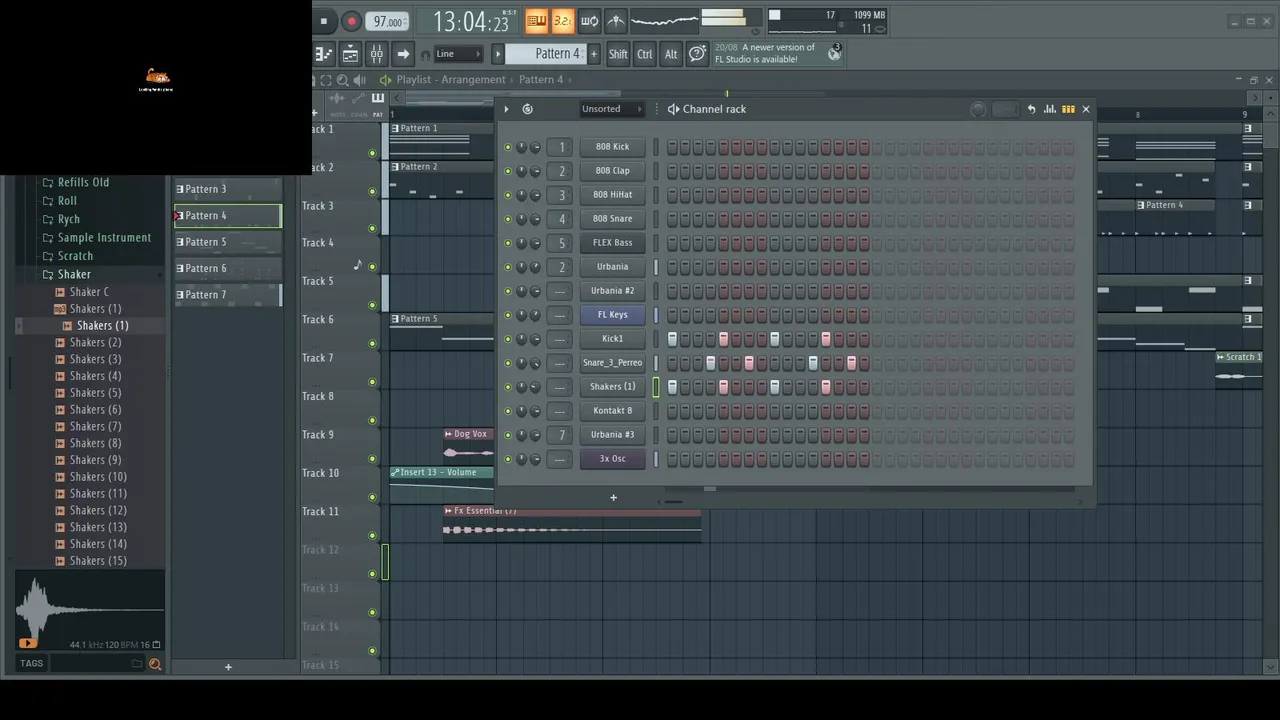Select the Playlist select tool icon

(x=326, y=80)
